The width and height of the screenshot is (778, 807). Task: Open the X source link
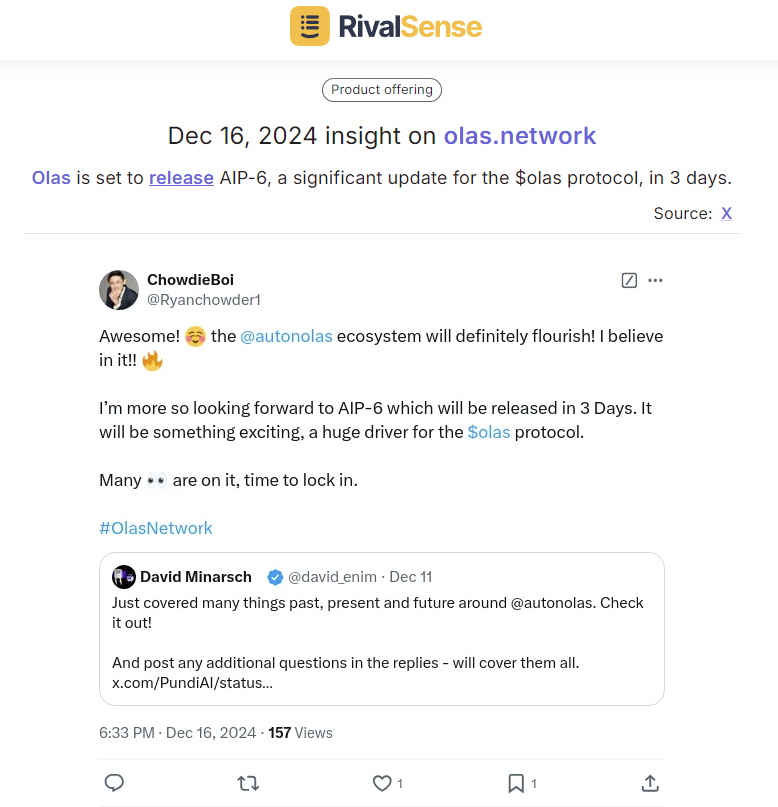pos(727,213)
